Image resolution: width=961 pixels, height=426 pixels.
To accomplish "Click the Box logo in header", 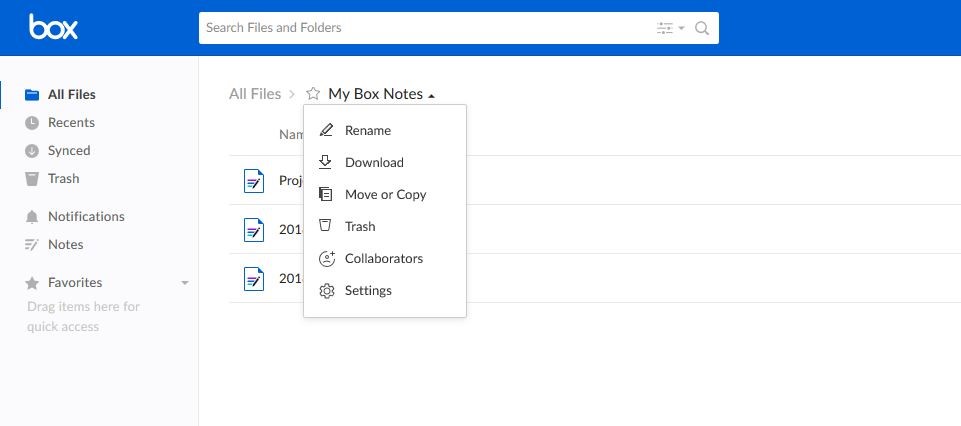I will click(x=53, y=27).
